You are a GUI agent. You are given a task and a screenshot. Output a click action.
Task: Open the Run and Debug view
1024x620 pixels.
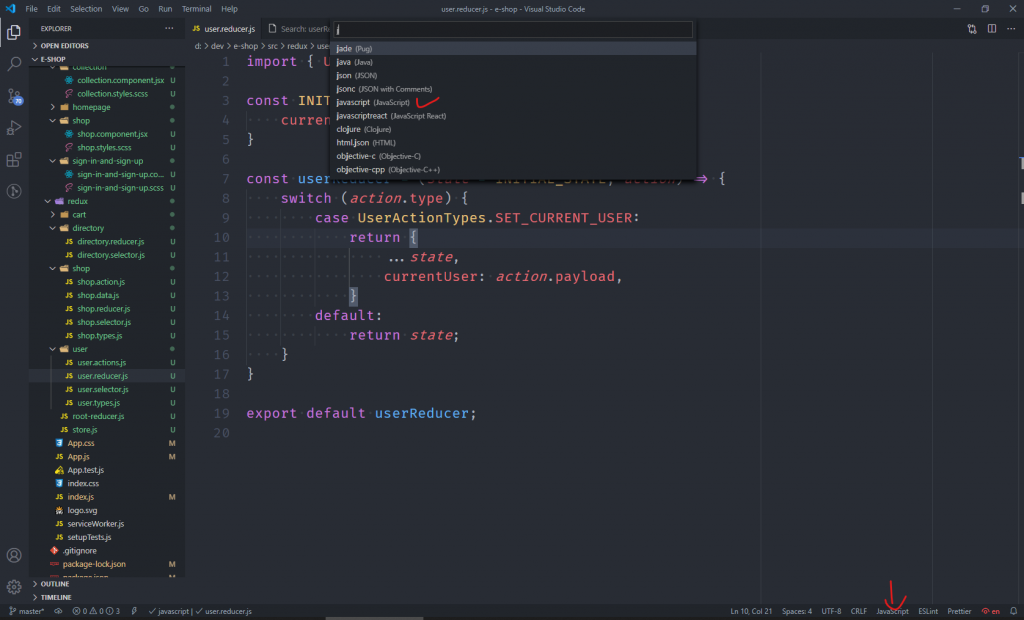[x=14, y=128]
